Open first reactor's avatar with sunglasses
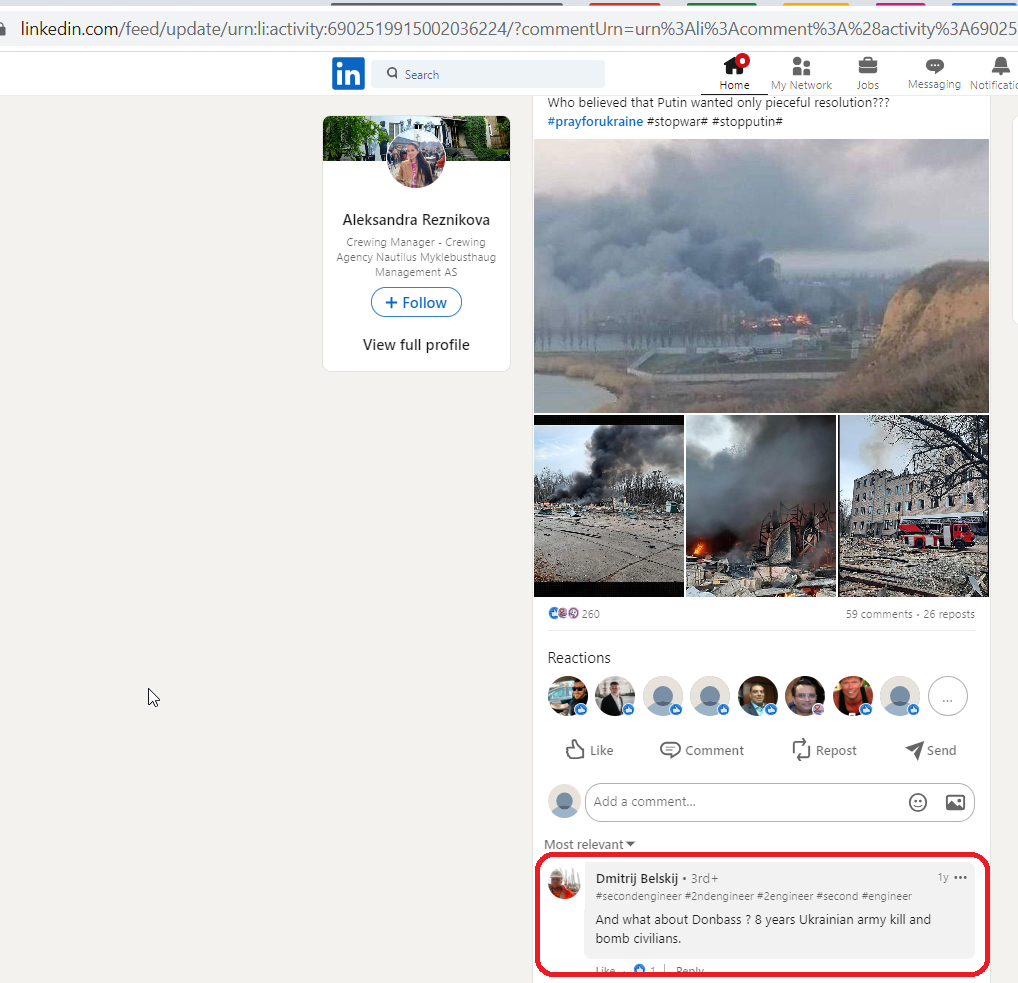This screenshot has width=1018, height=983. [x=567, y=696]
